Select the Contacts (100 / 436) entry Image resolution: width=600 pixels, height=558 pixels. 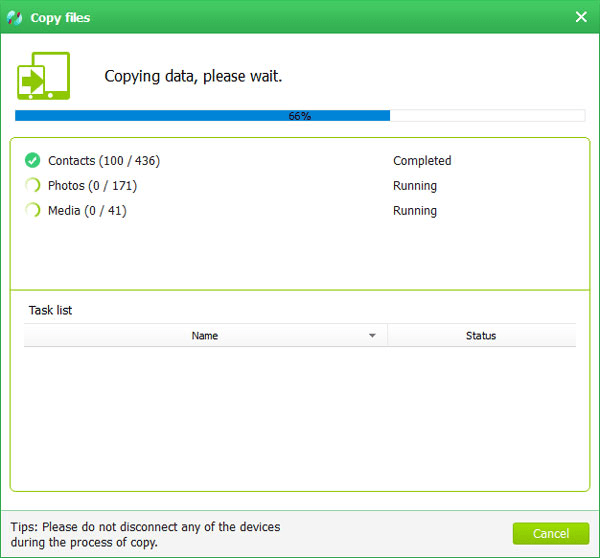(x=104, y=161)
